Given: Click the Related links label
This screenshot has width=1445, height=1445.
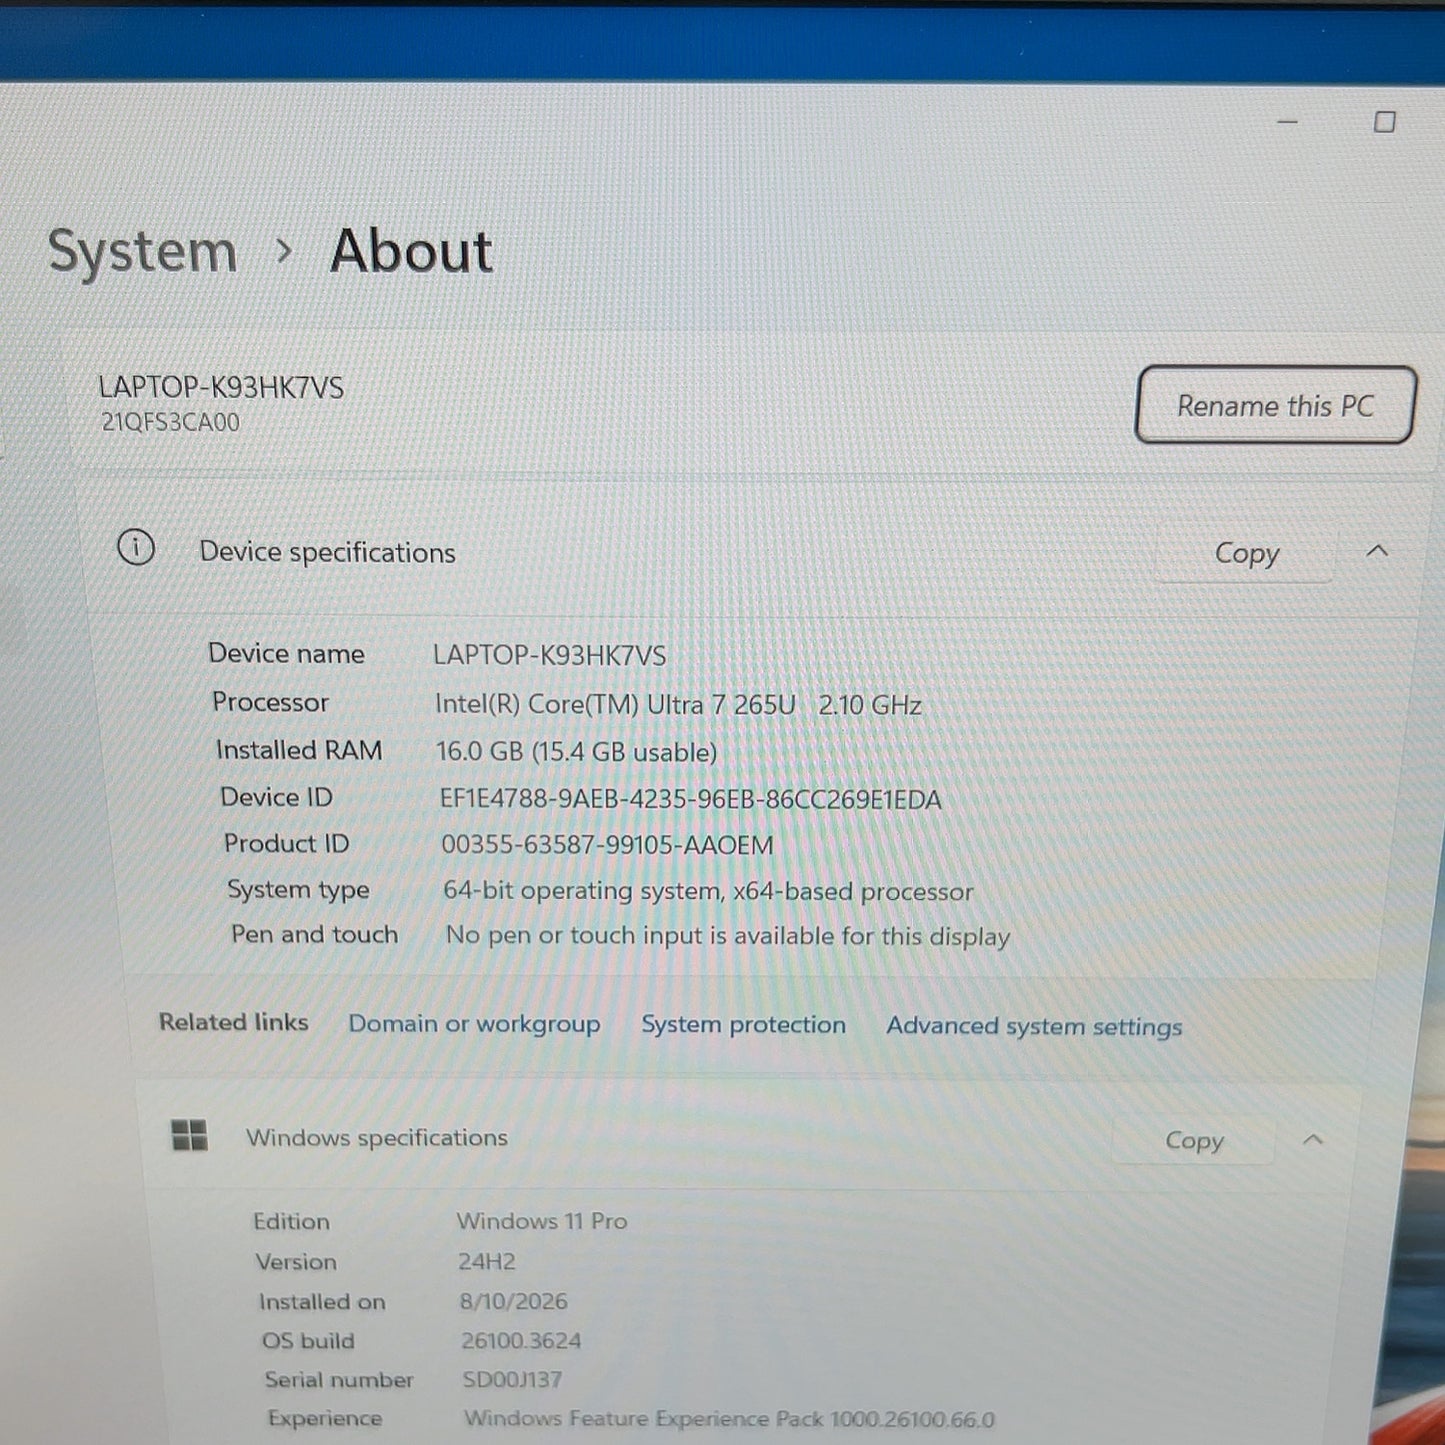Looking at the screenshot, I should coord(233,1022).
